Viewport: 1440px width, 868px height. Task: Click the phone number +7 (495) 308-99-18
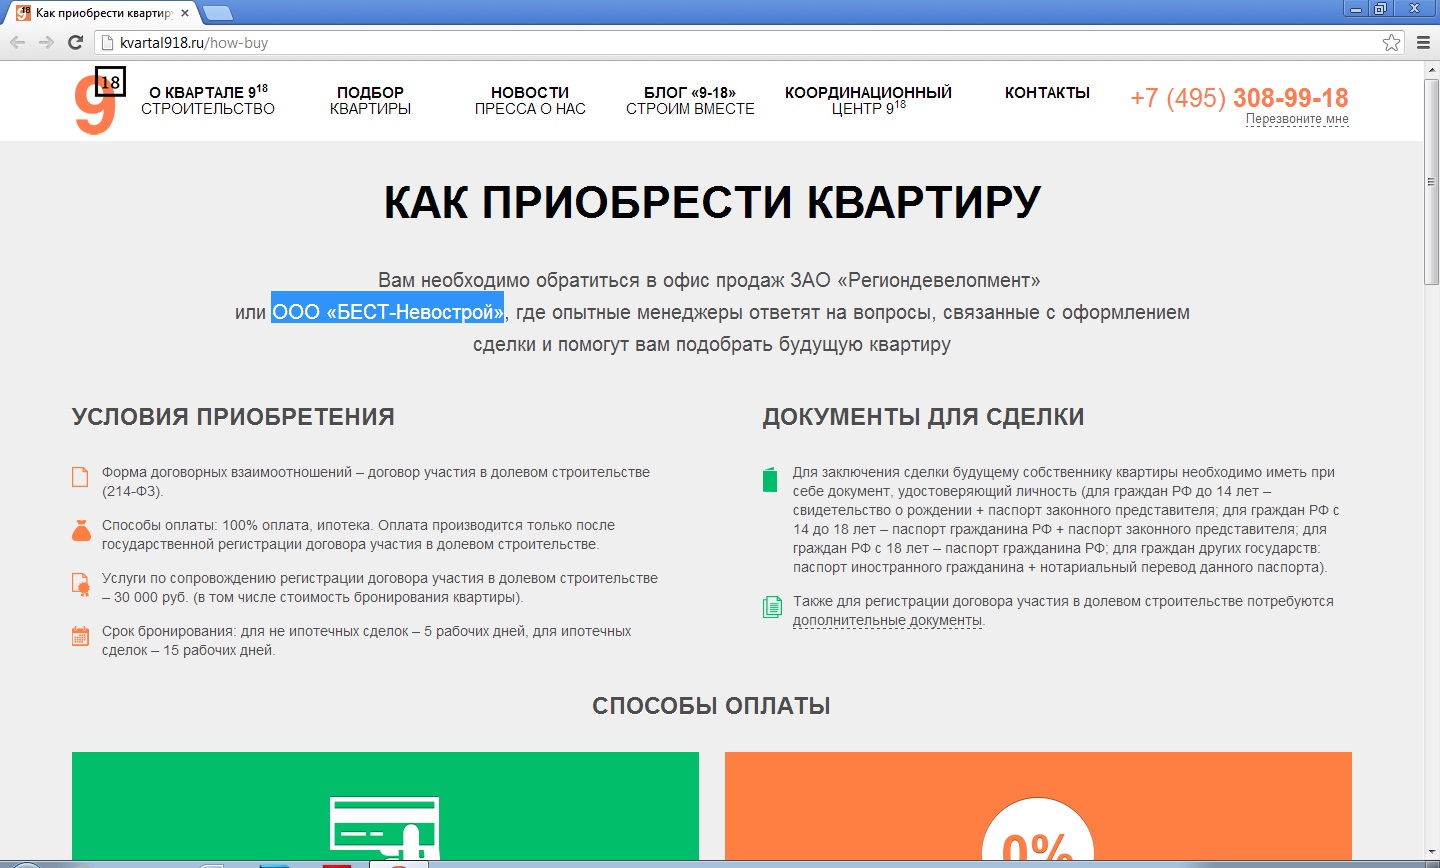[1239, 98]
